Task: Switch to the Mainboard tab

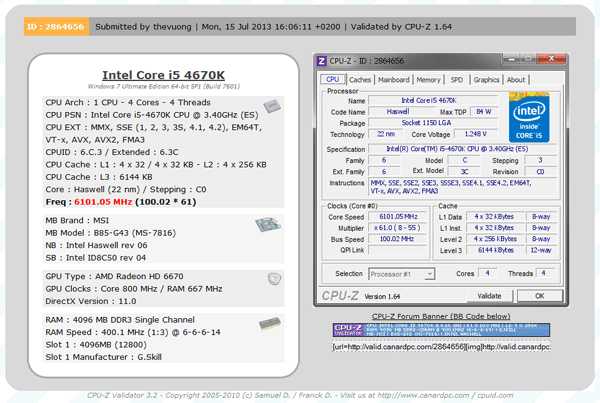Action: [x=394, y=80]
